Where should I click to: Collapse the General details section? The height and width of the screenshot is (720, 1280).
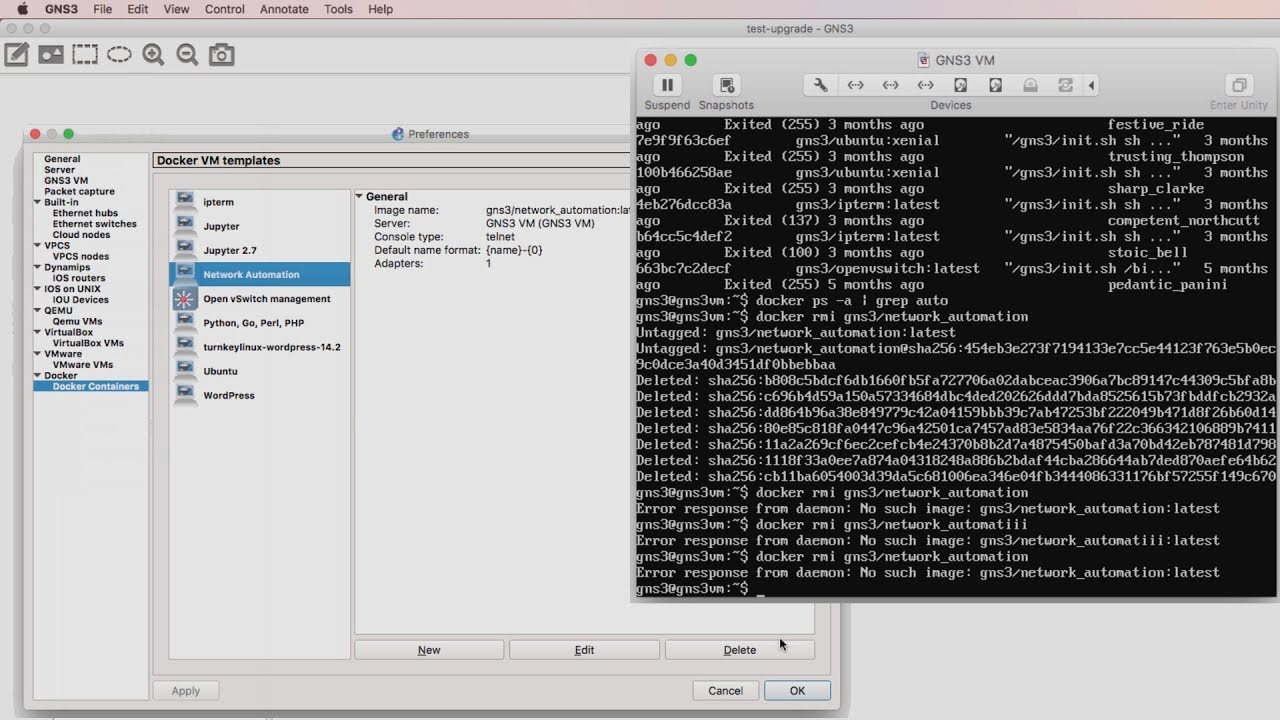(x=359, y=197)
